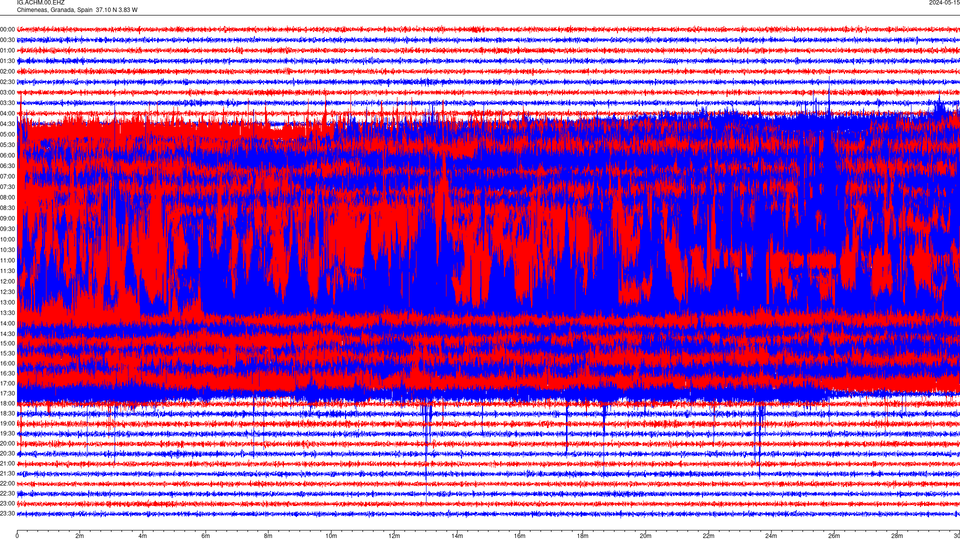The image size is (960, 540).
Task: Click the 18m tick label on the minute axis
Action: (x=582, y=536)
